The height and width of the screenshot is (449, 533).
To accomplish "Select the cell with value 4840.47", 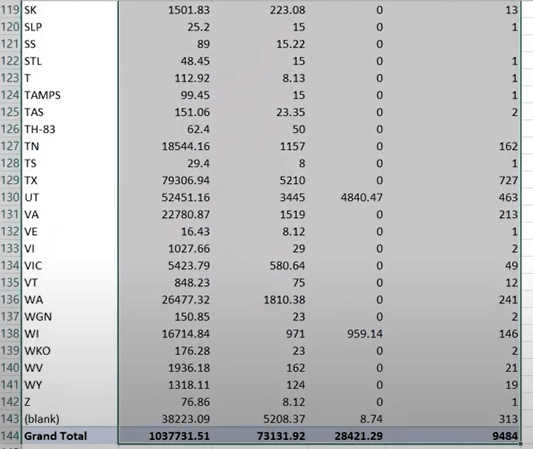I will [x=346, y=197].
